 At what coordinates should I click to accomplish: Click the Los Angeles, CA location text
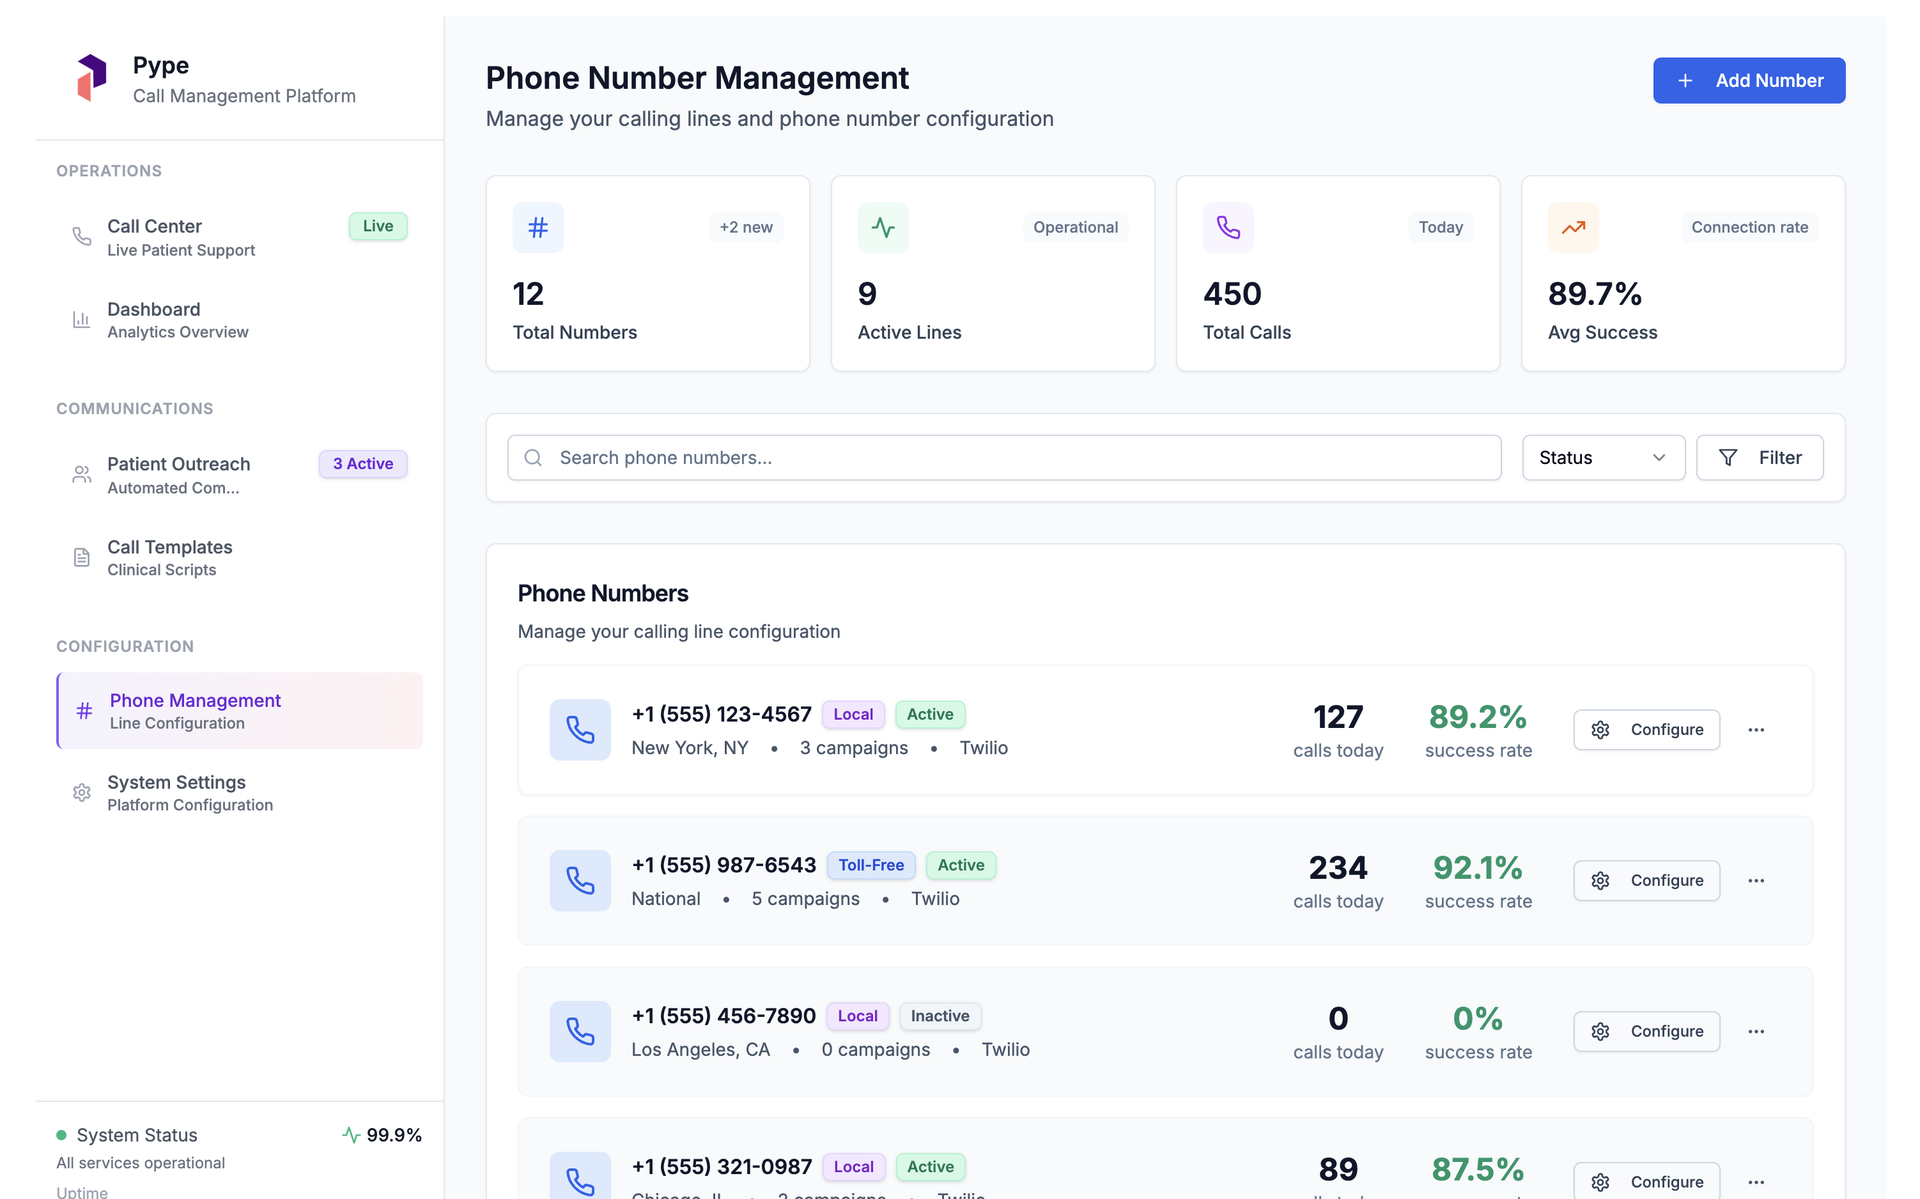701,1050
